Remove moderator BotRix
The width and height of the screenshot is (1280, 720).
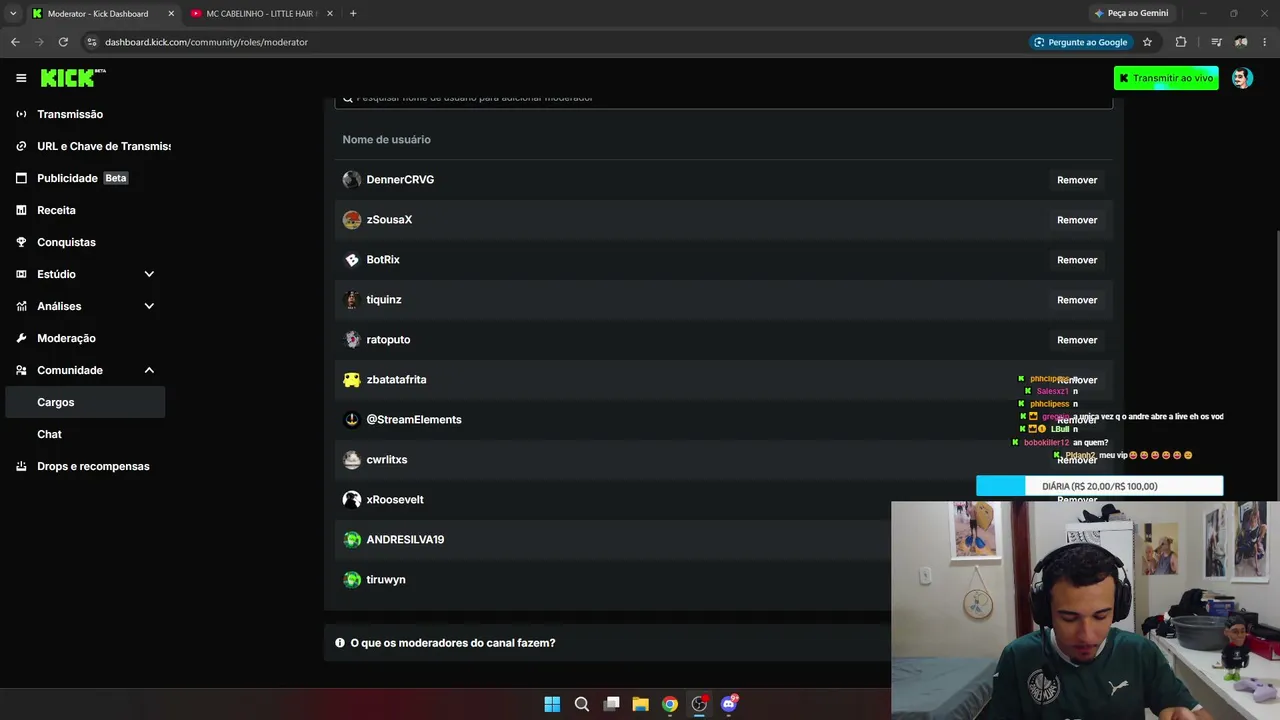pyautogui.click(x=1077, y=260)
